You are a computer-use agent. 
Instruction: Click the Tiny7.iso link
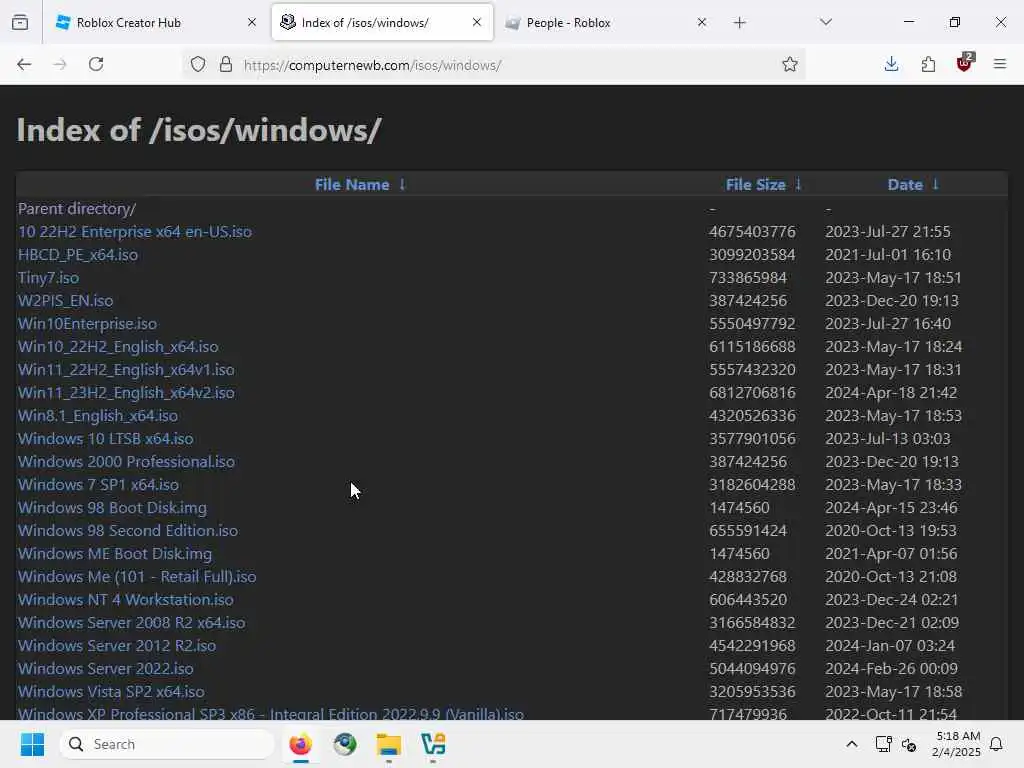coord(48,278)
